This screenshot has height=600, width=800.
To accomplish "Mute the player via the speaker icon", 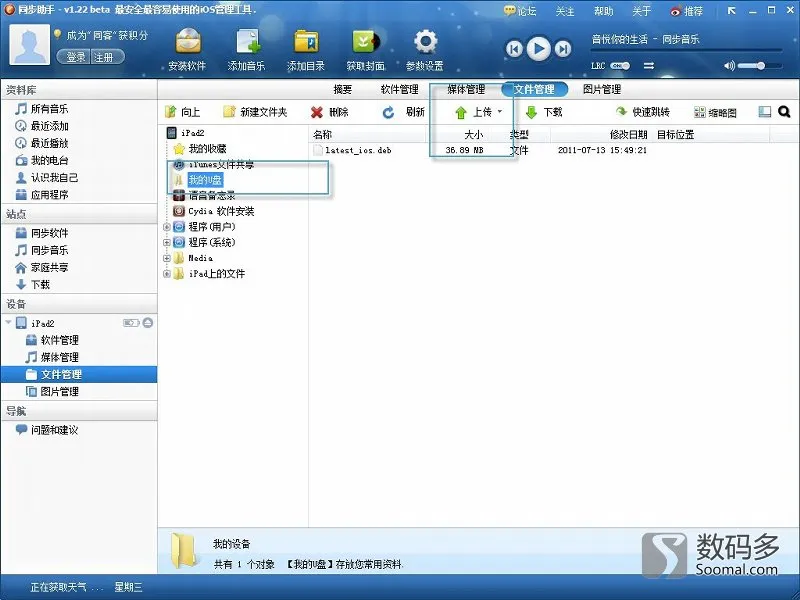I will tap(729, 66).
